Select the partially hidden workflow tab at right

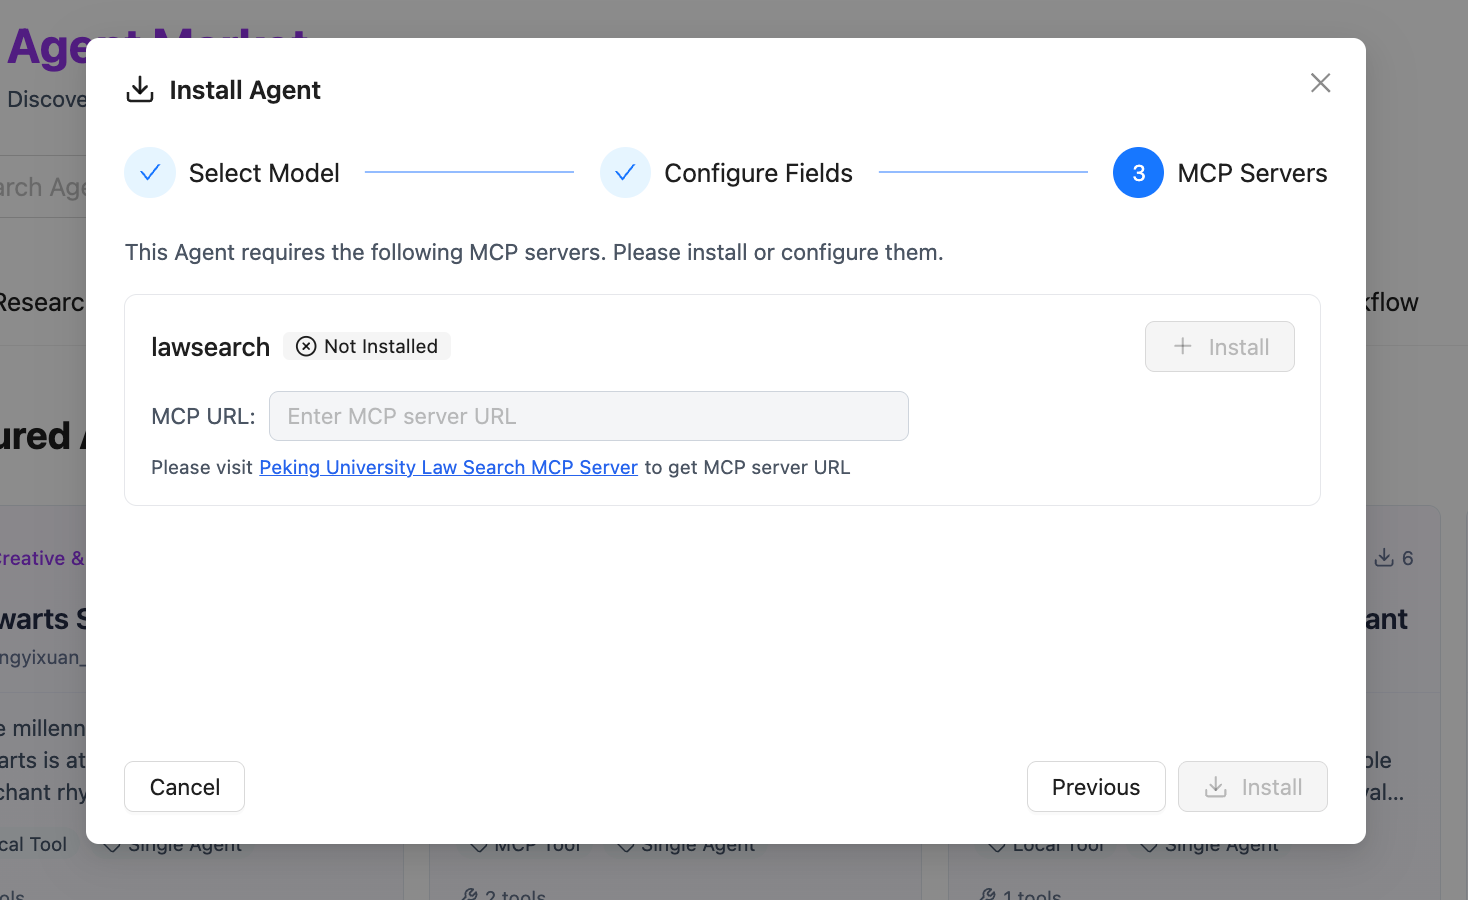[1392, 302]
